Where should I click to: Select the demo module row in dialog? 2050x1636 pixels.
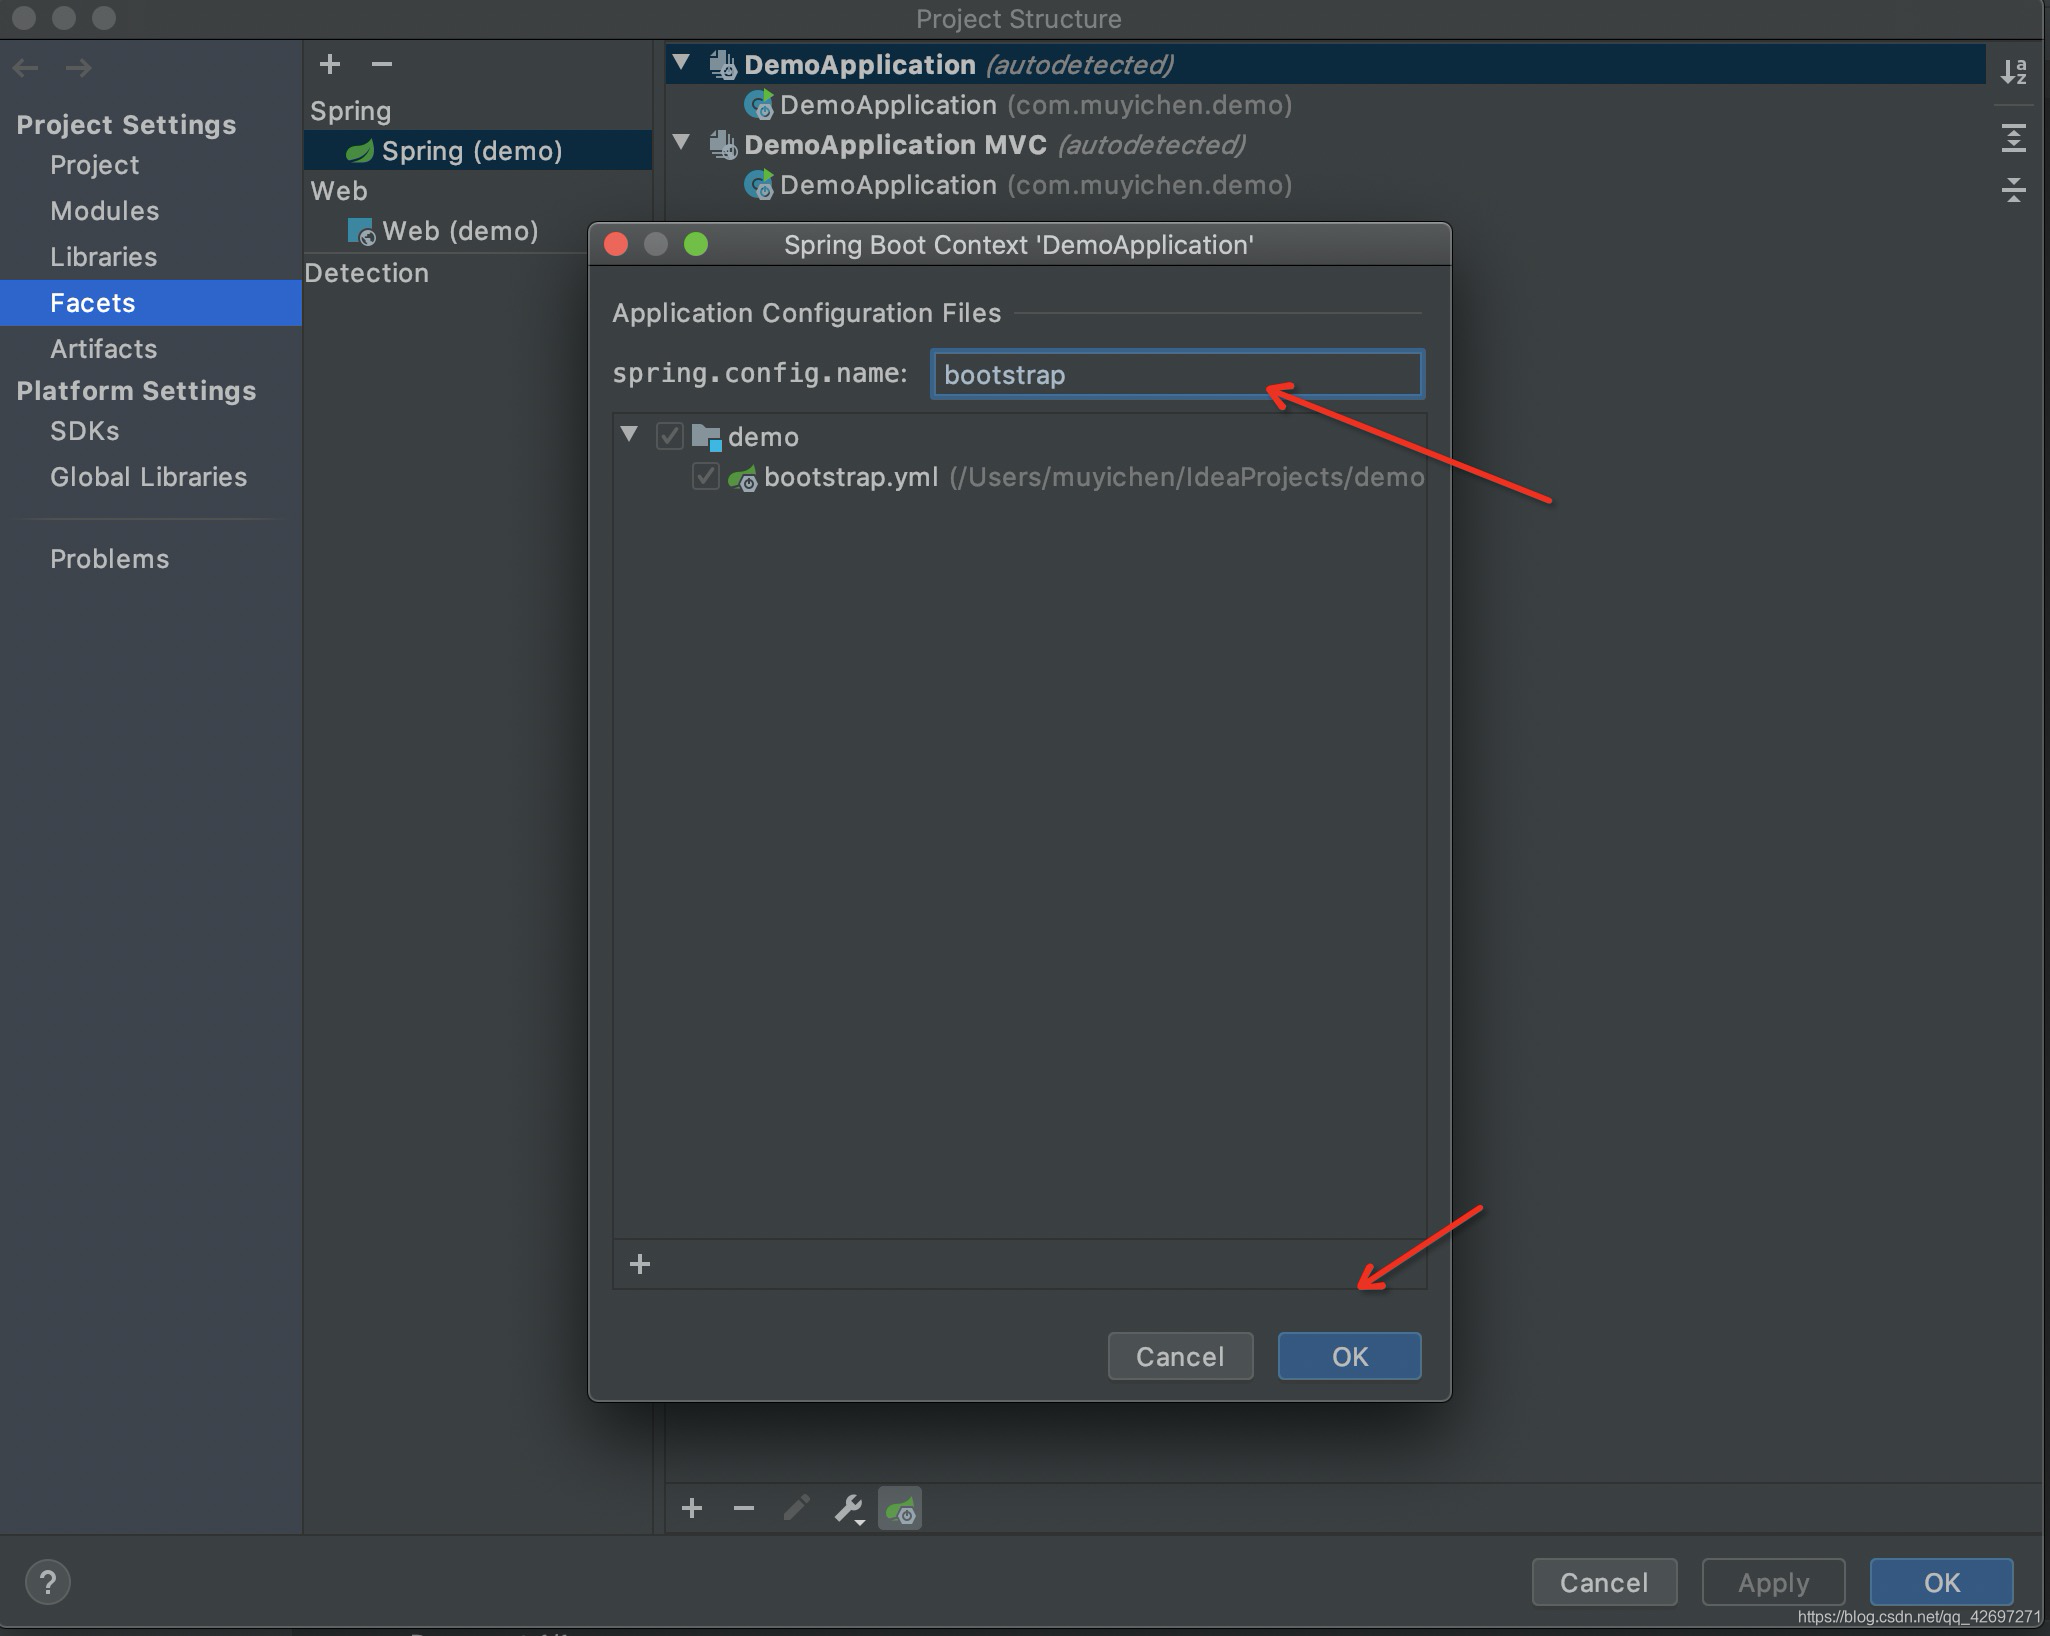tap(1020, 437)
